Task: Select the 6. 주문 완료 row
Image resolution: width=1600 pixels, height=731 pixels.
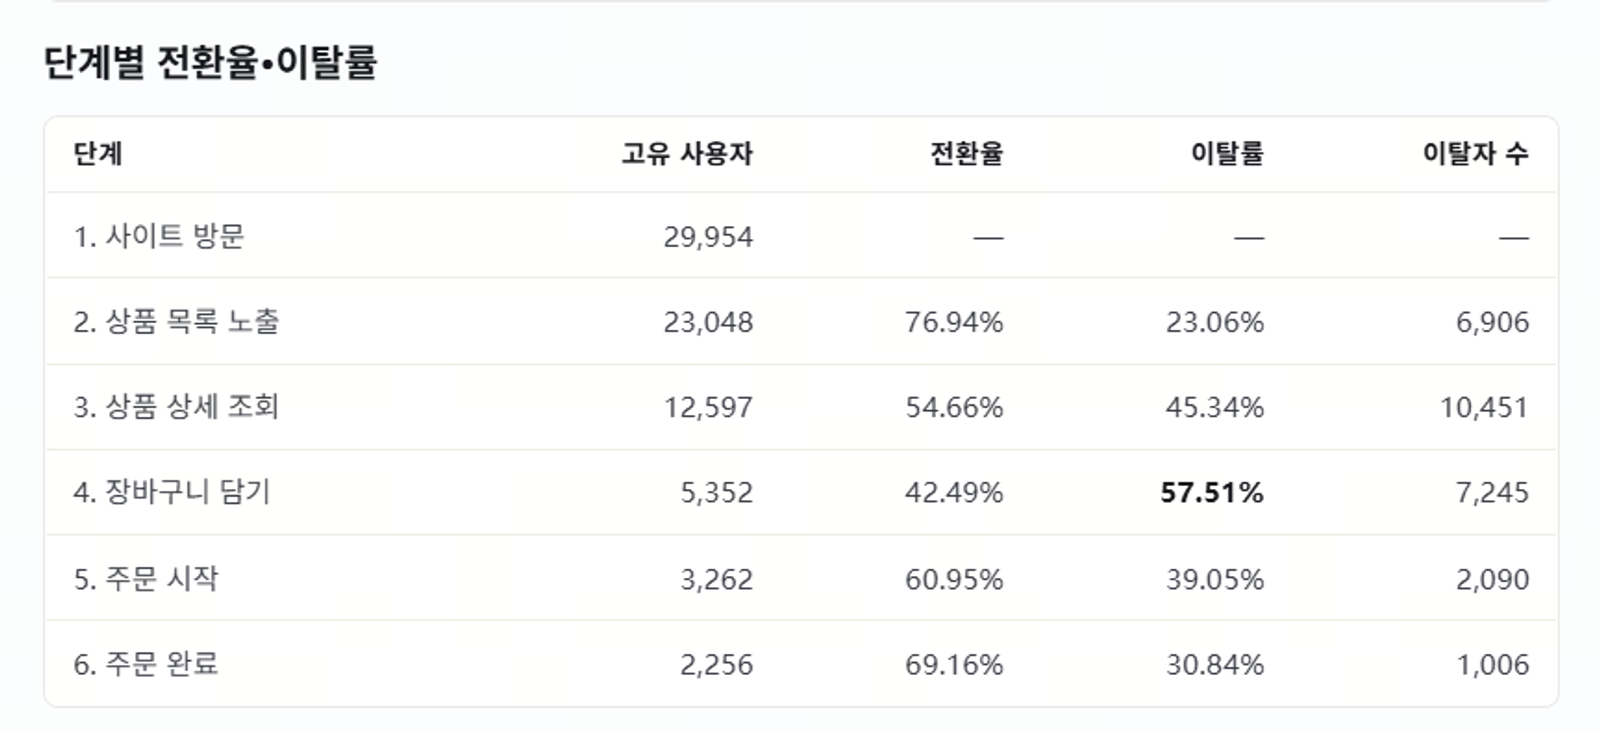Action: (x=800, y=664)
